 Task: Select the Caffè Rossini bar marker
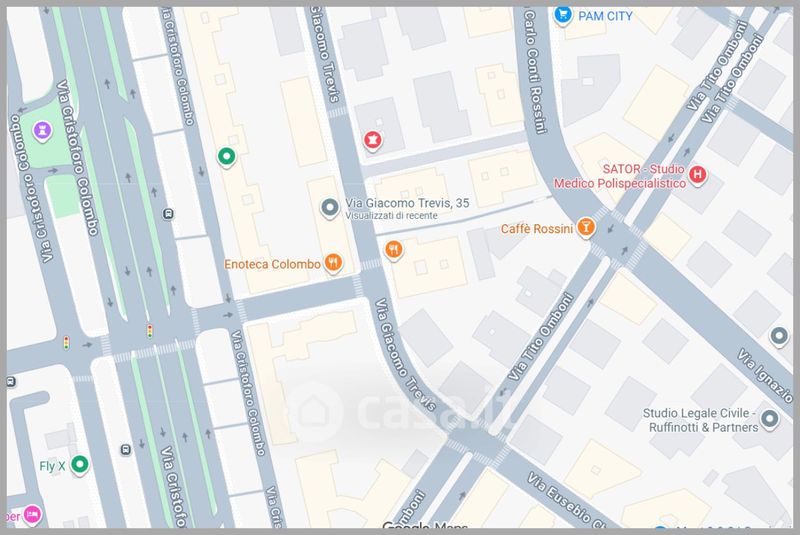tap(586, 227)
